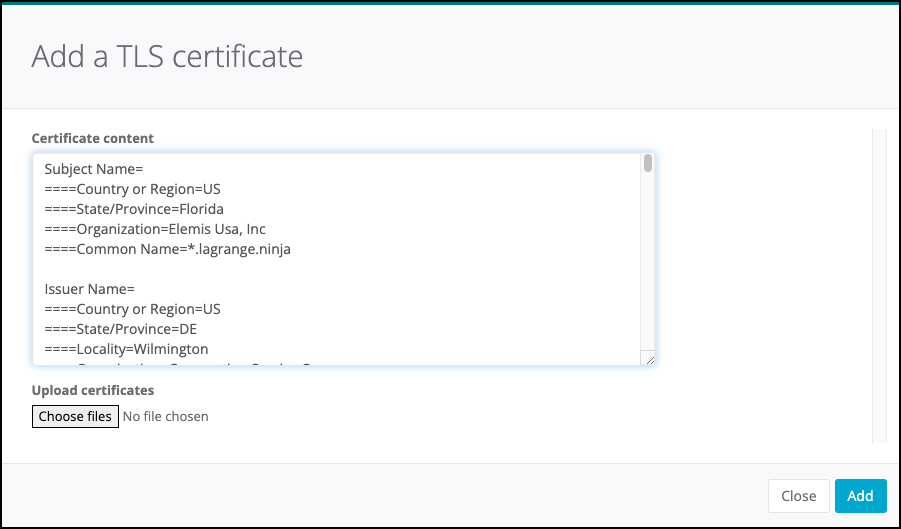Viewport: 901px width, 529px height.
Task: Place cursor on the Subject Name= line
Action: tap(95, 169)
